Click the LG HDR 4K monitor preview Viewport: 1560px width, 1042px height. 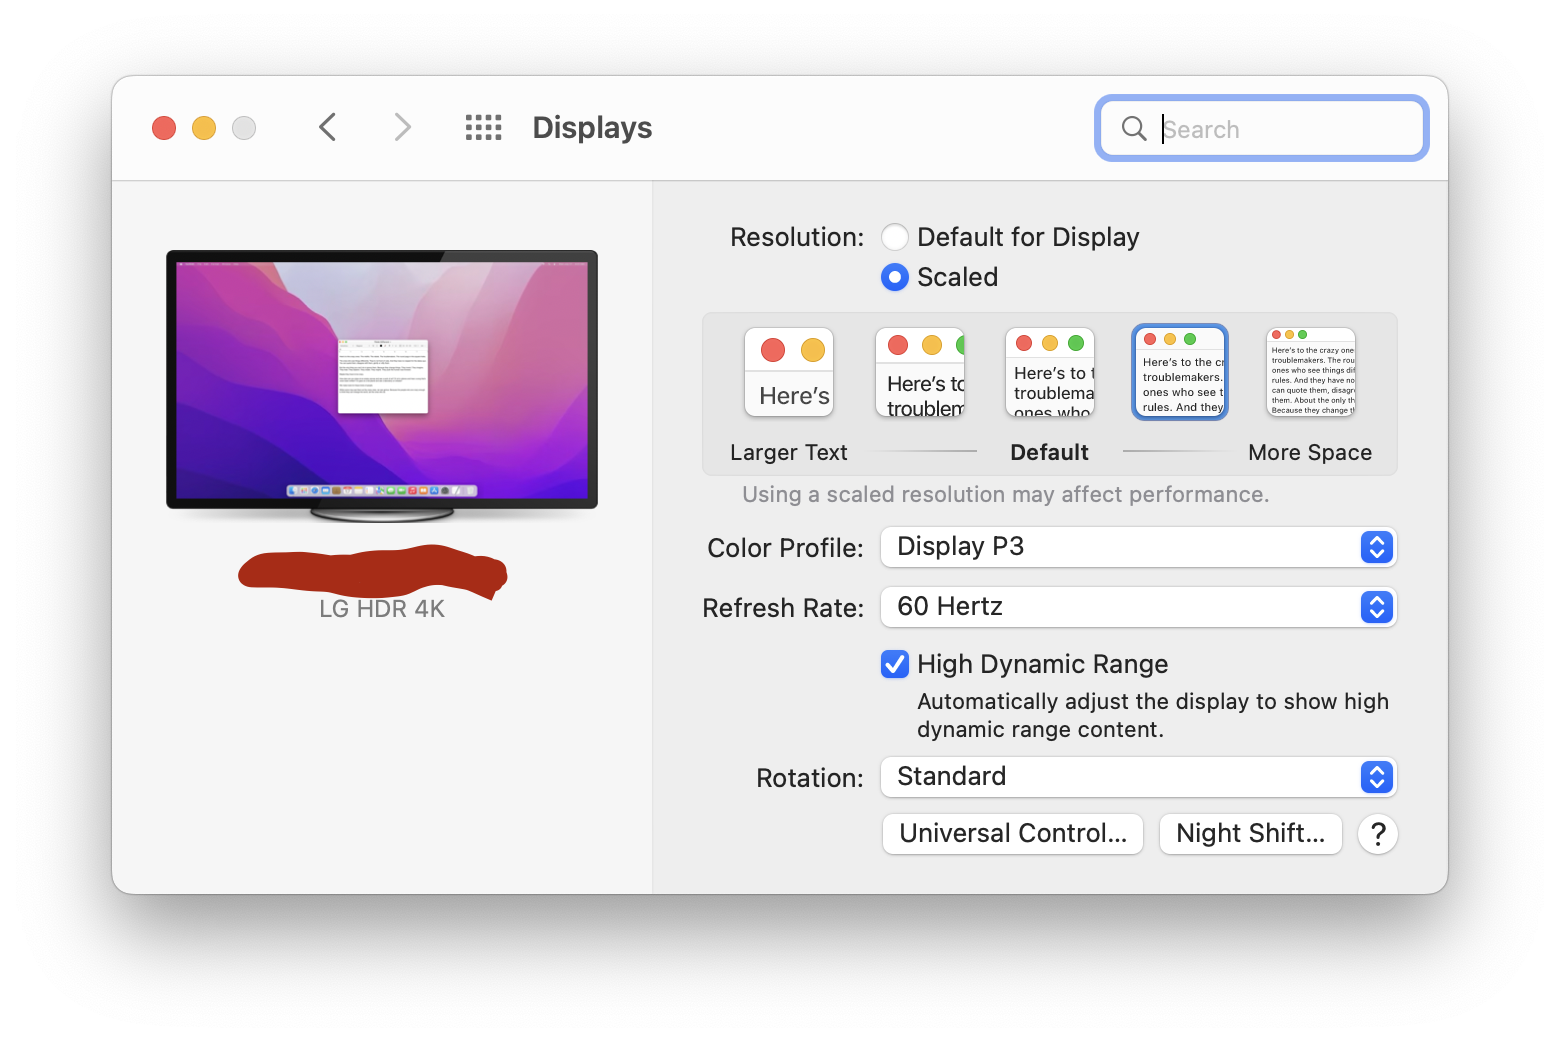click(382, 385)
